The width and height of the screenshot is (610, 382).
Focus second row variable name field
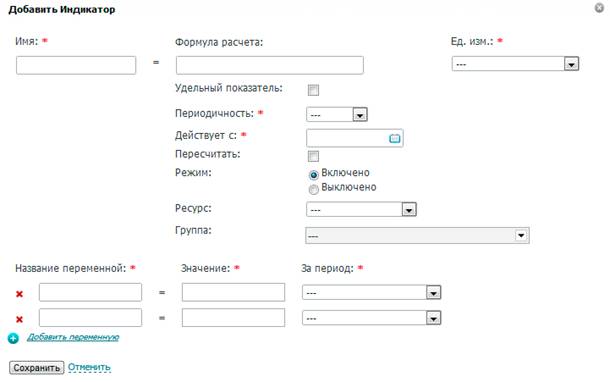[x=90, y=318]
